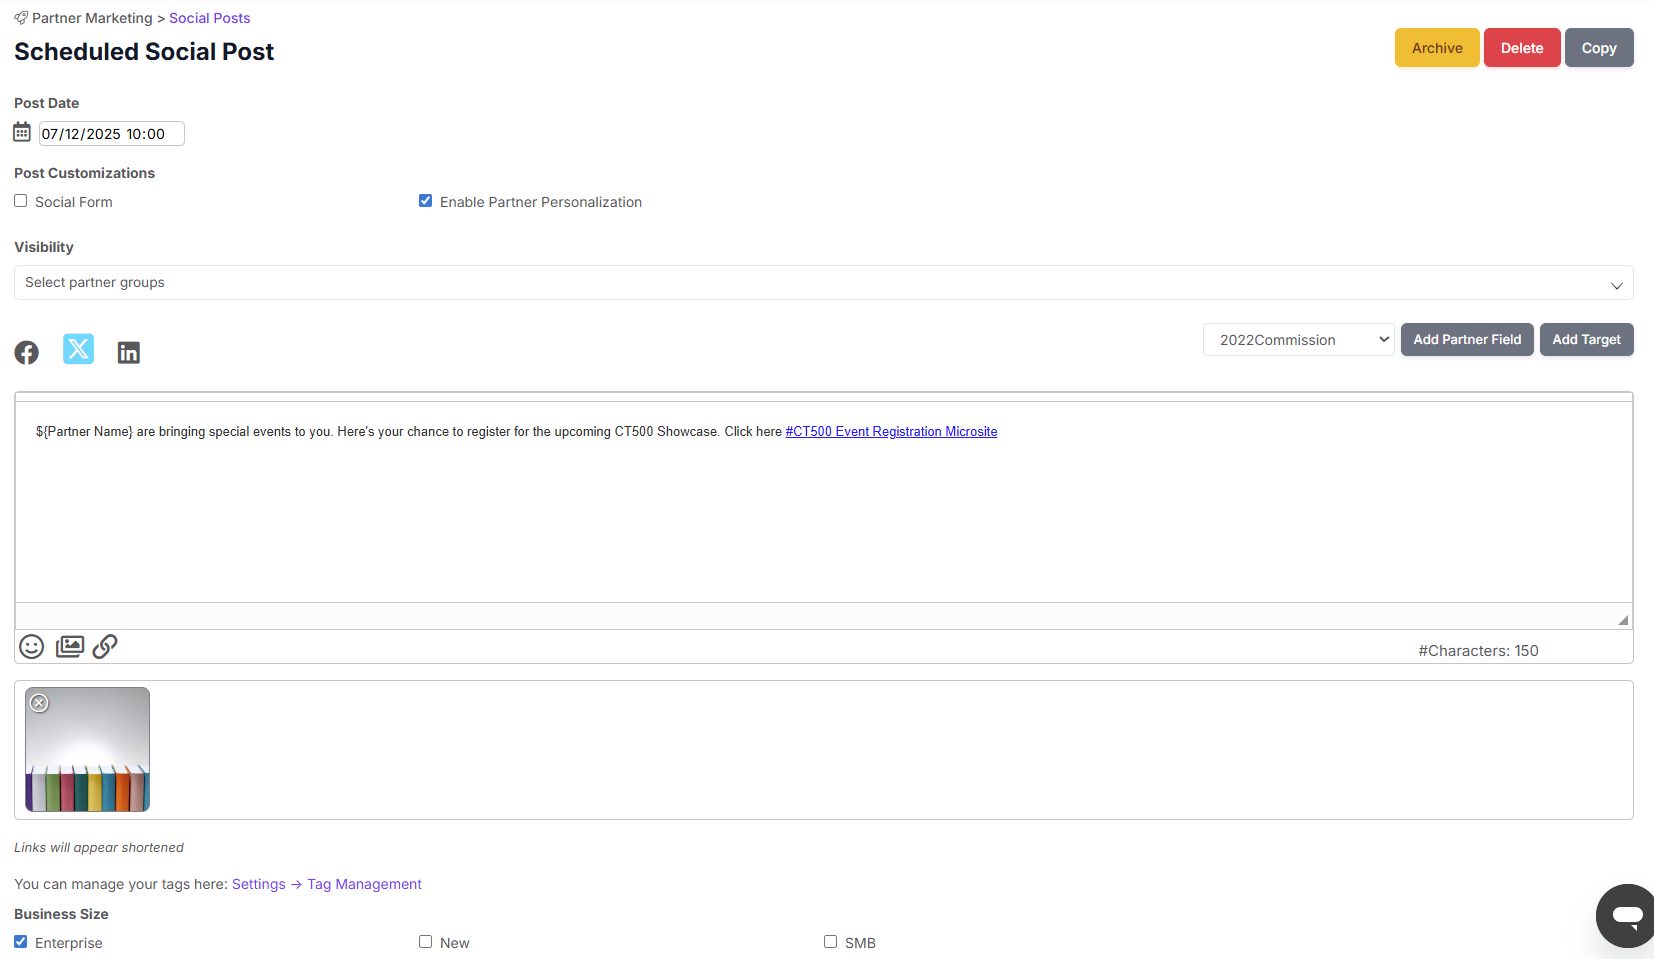Click the Archive button

1436,48
